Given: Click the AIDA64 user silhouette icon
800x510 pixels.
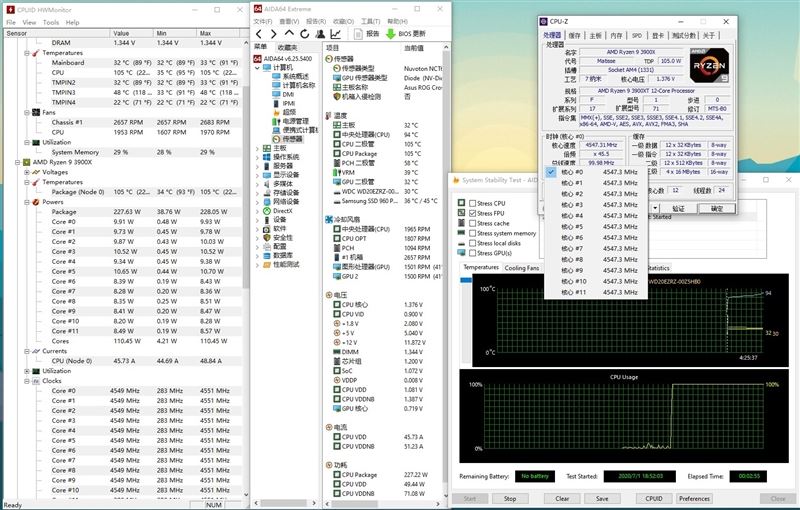Looking at the screenshot, I should click(320, 34).
